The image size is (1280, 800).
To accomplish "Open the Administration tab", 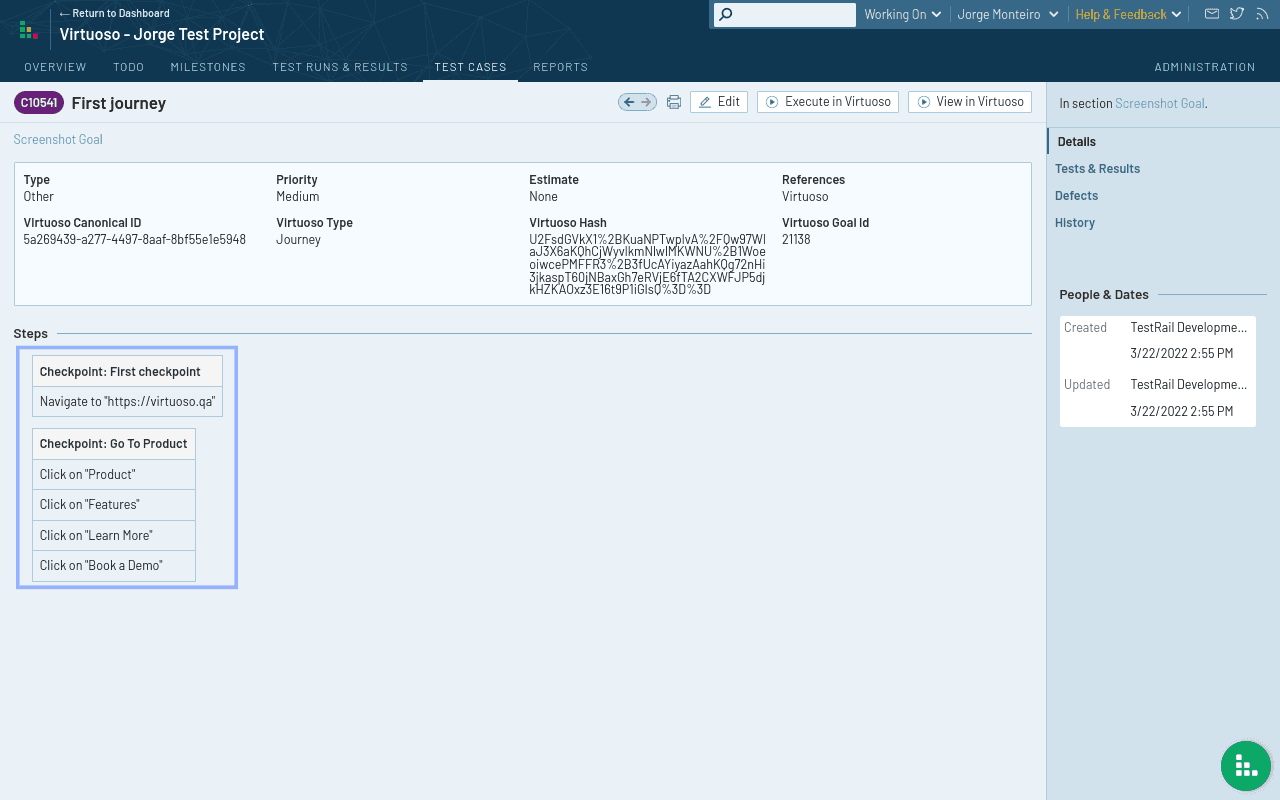I will [1204, 67].
